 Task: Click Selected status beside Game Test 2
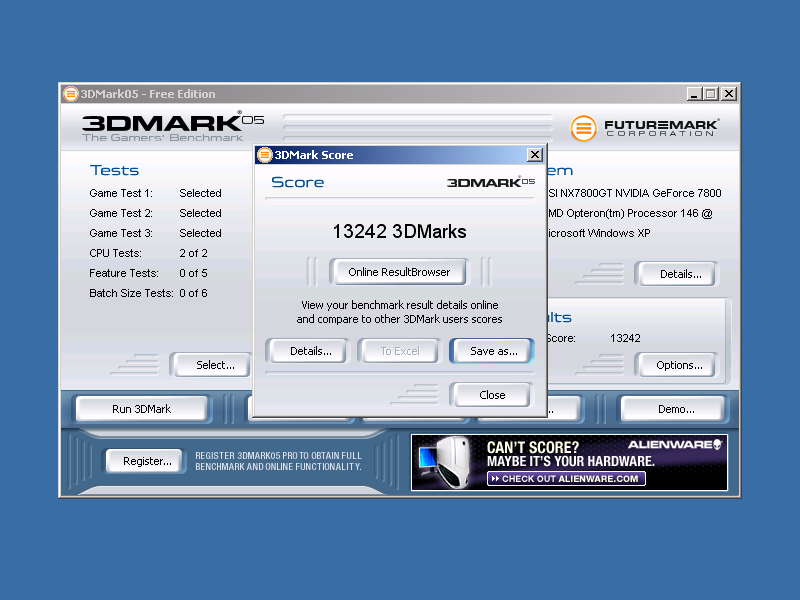pyautogui.click(x=201, y=213)
